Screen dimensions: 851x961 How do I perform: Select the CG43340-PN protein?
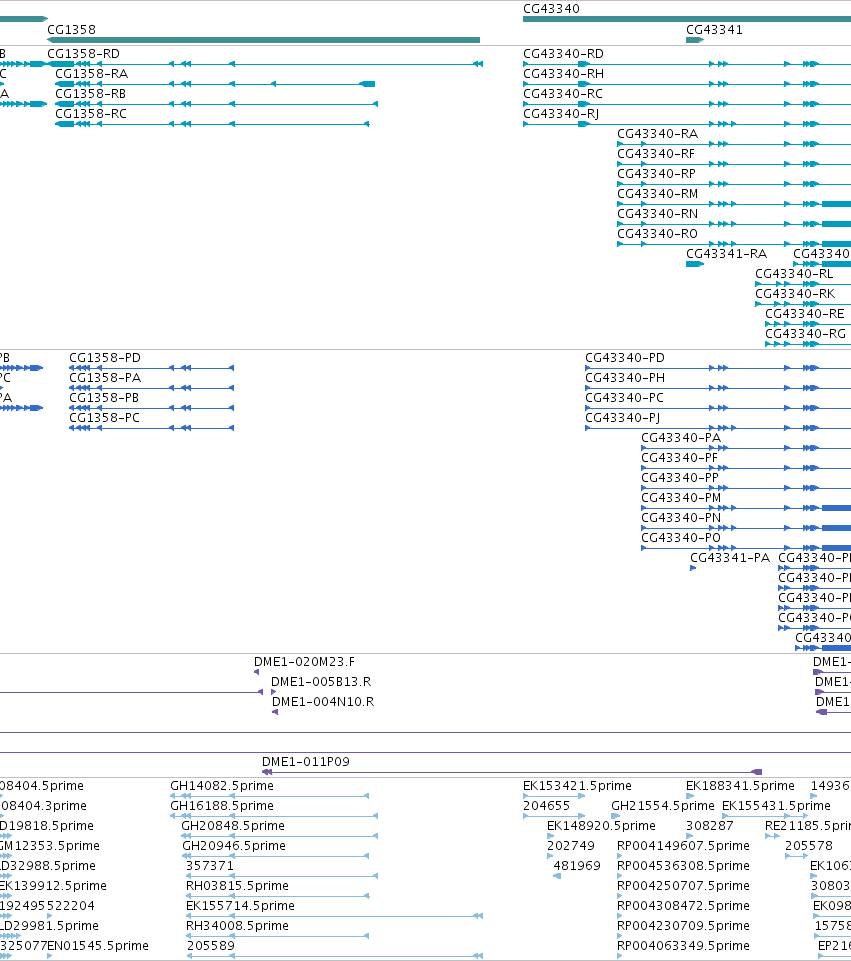[681, 517]
